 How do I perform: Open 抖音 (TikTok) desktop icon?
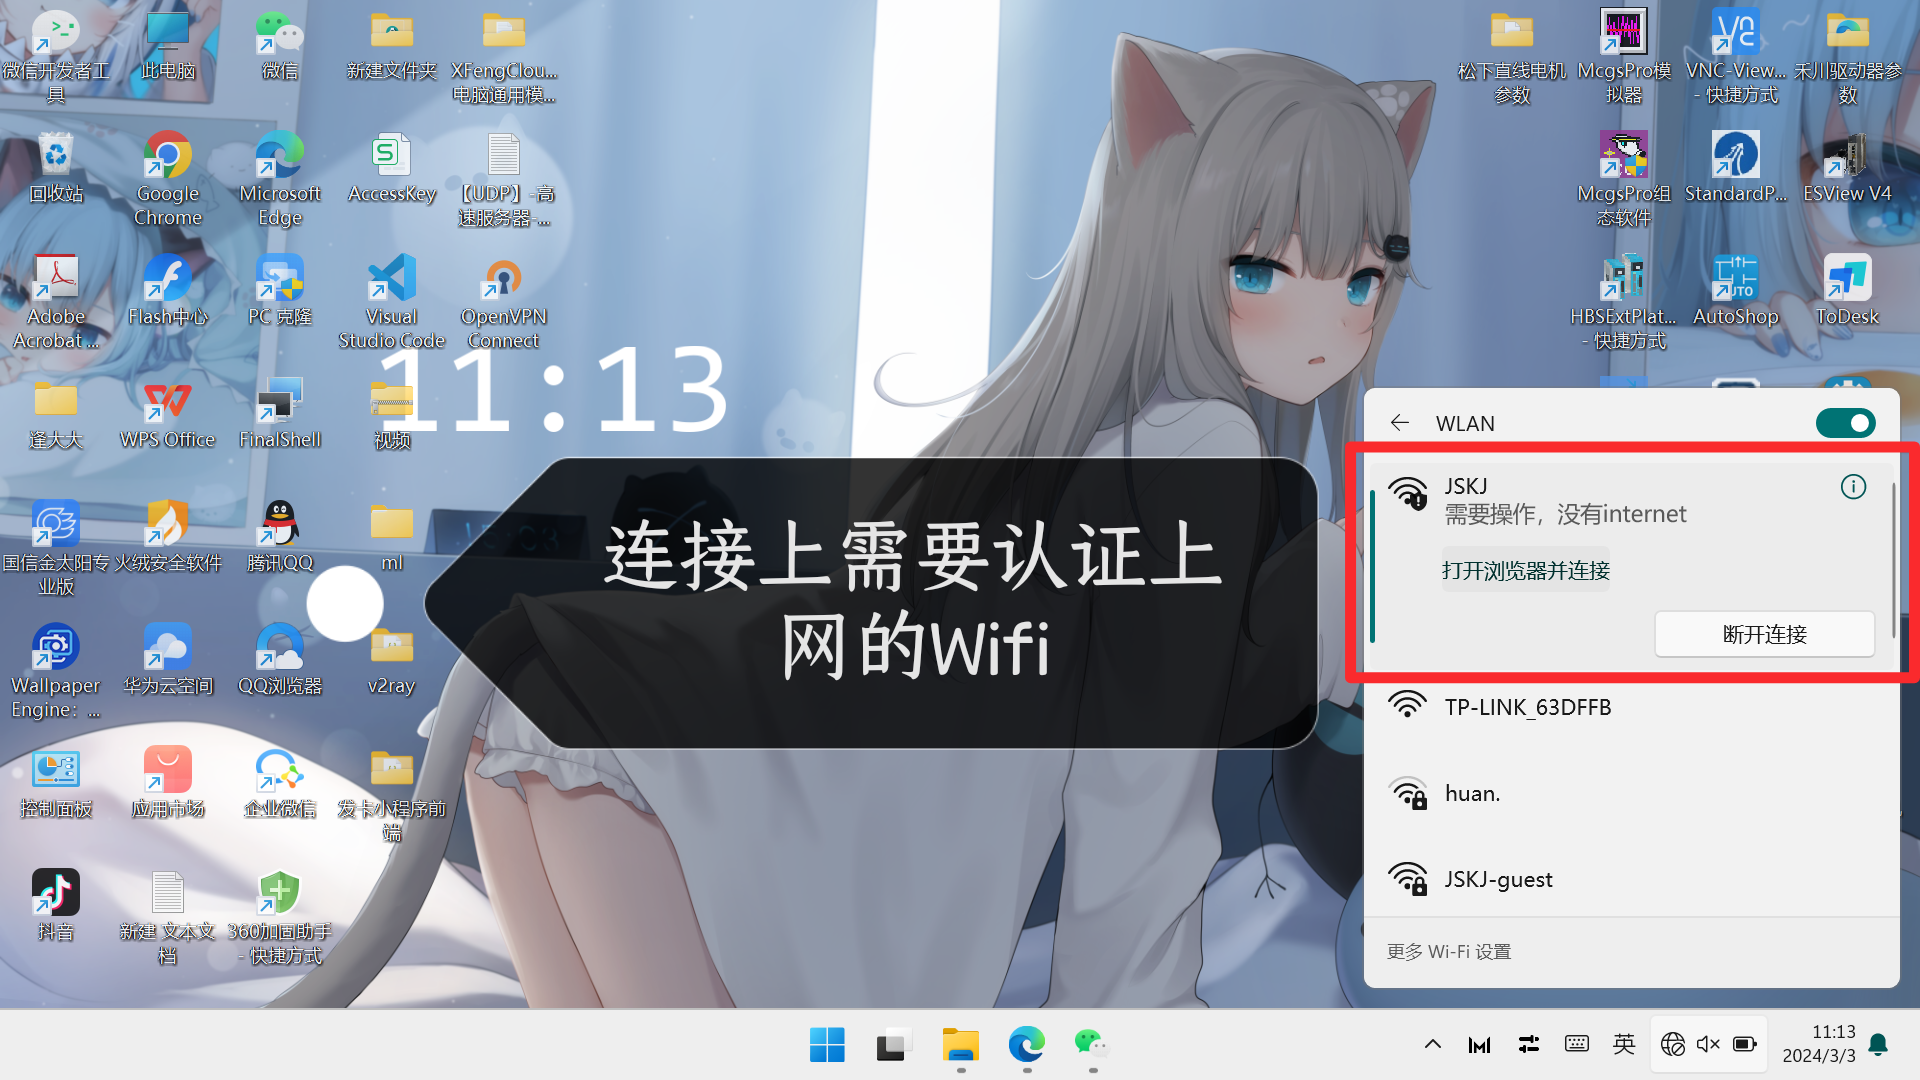[x=56, y=905]
